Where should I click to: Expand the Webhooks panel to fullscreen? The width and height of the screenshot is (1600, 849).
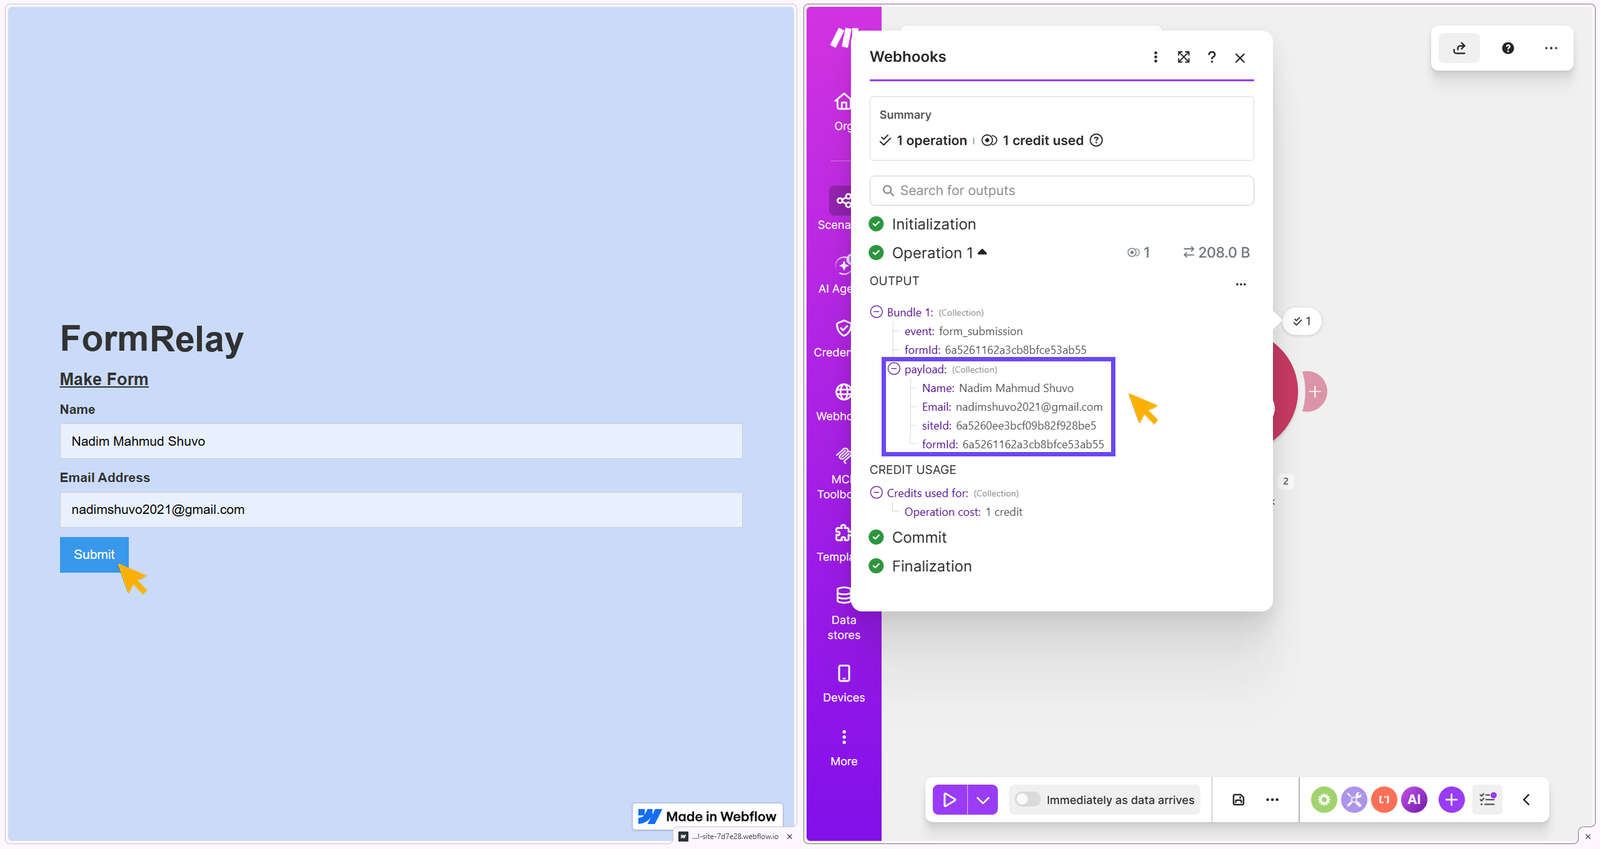[x=1183, y=57]
